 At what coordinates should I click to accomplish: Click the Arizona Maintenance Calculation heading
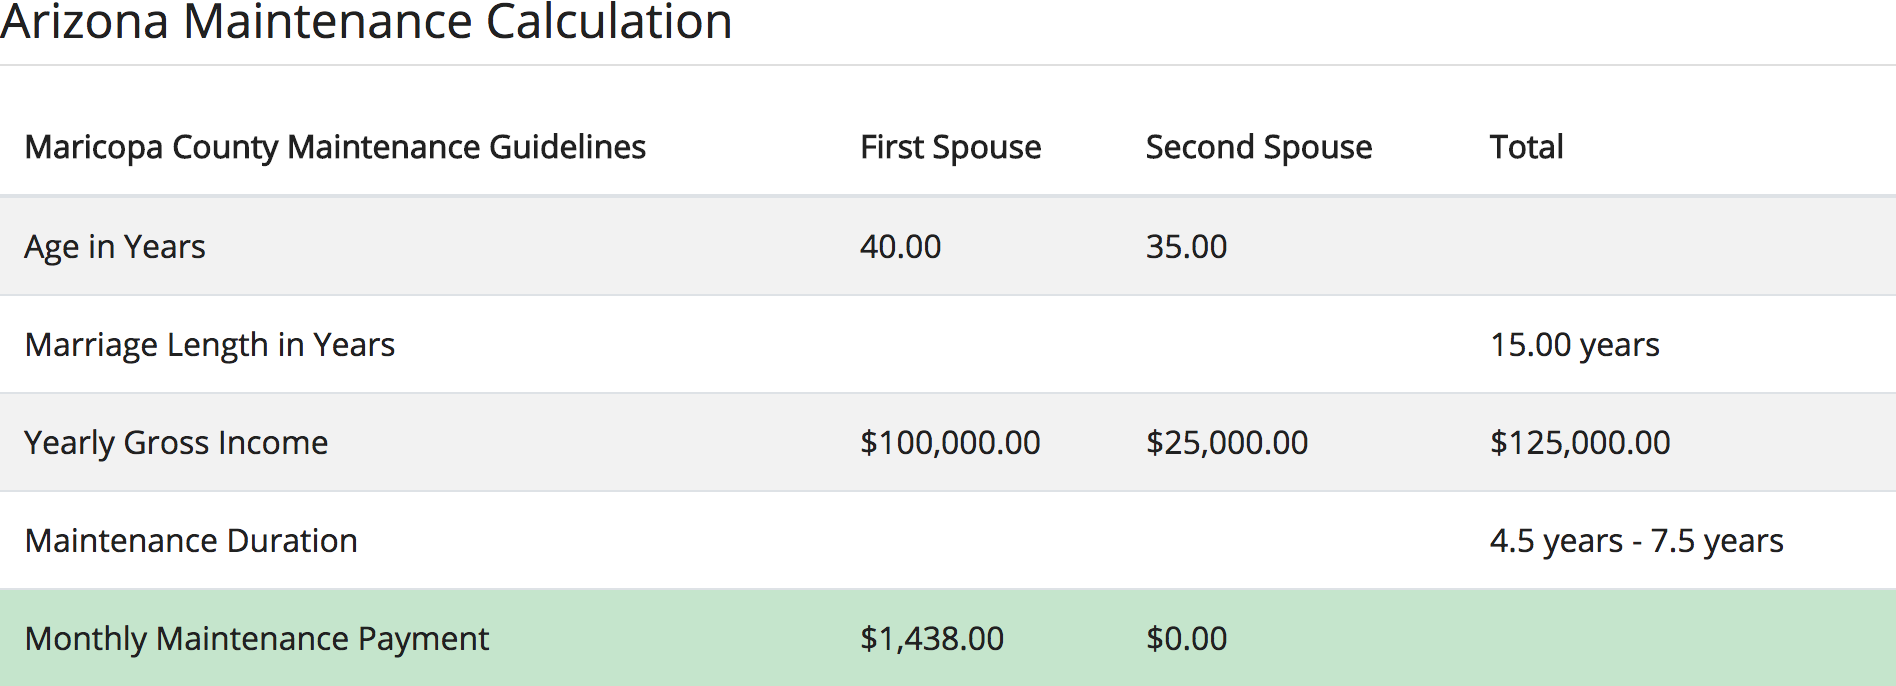366,22
